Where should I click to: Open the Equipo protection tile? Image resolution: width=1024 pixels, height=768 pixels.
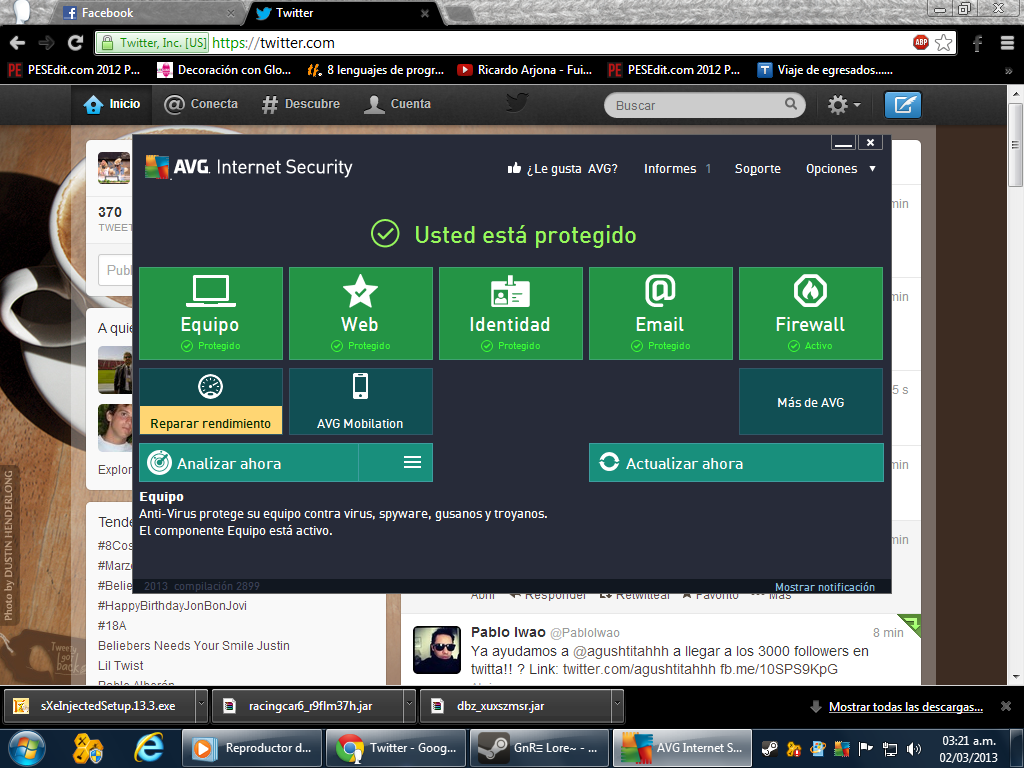(211, 313)
